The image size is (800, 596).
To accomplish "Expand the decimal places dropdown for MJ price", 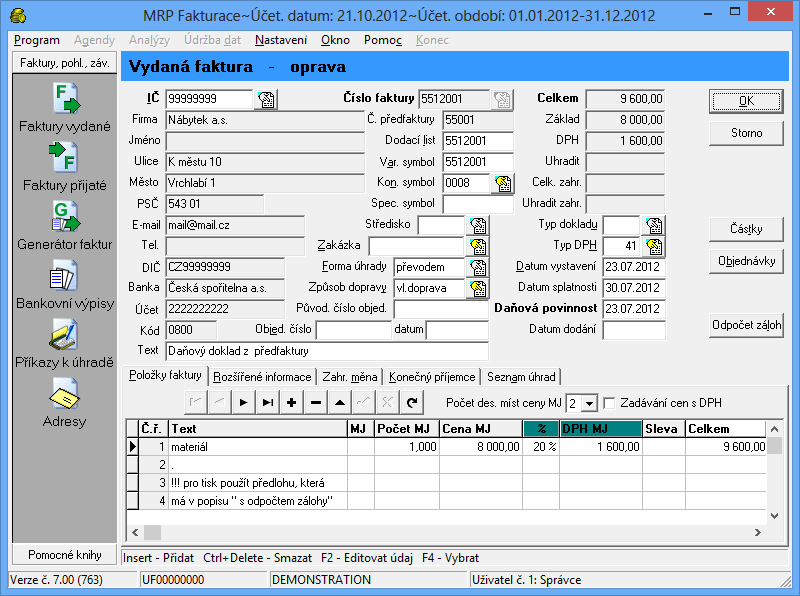I will 589,403.
